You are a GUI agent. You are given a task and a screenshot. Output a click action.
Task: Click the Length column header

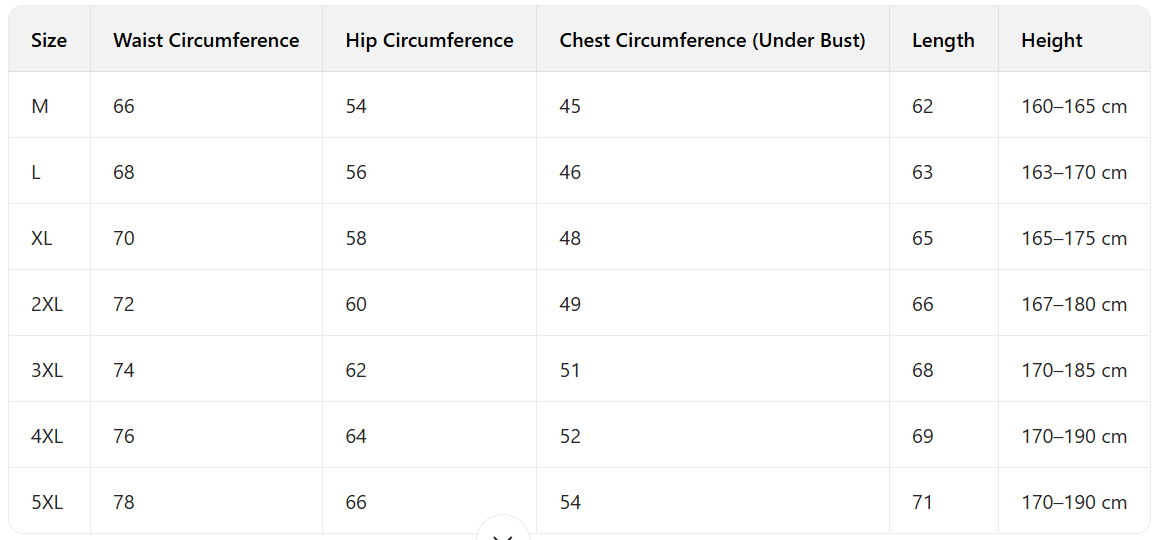point(943,41)
